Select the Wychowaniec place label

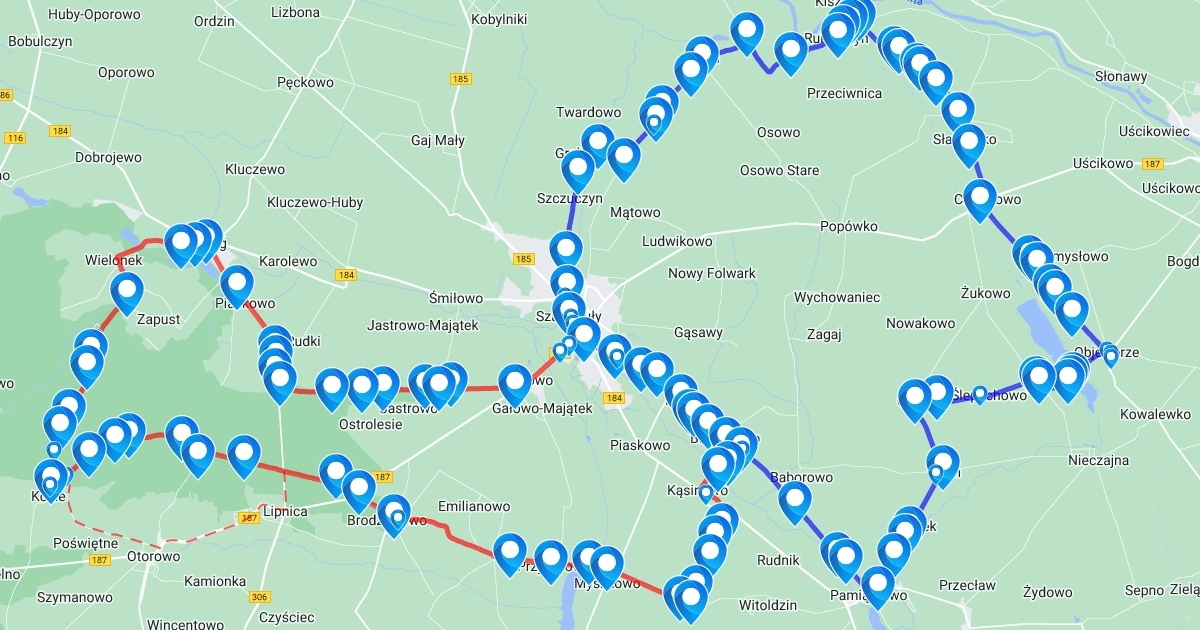click(837, 297)
